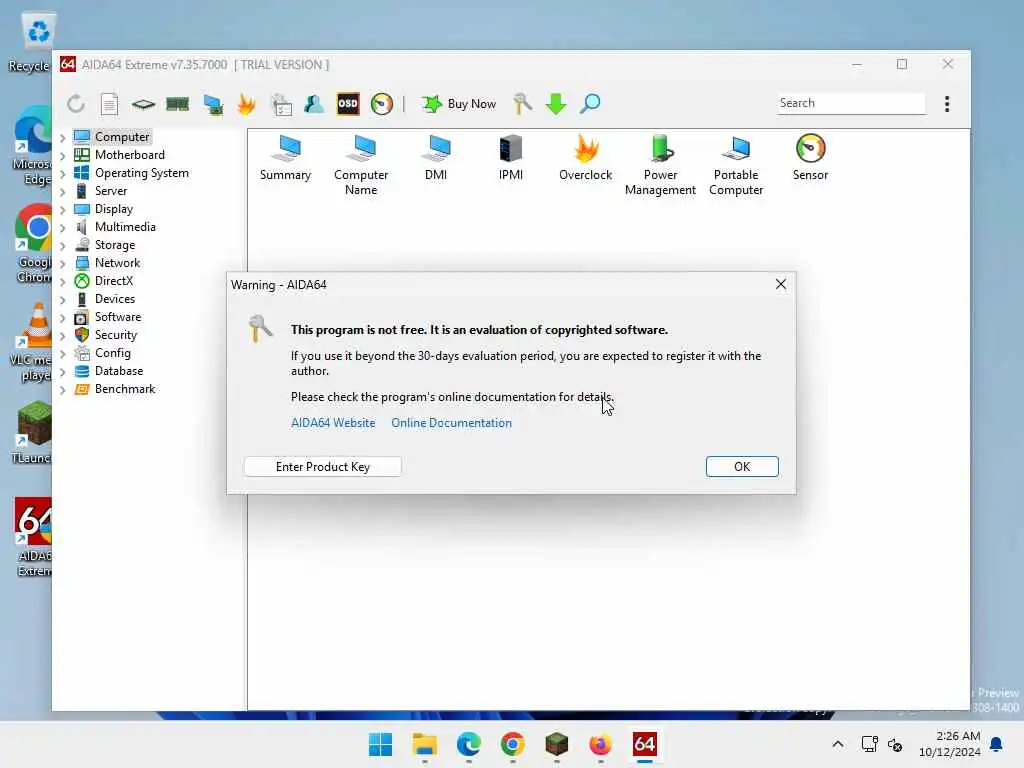Viewport: 1024px width, 768px height.
Task: Click the Refresh toolbar icon
Action: pyautogui.click(x=76, y=104)
